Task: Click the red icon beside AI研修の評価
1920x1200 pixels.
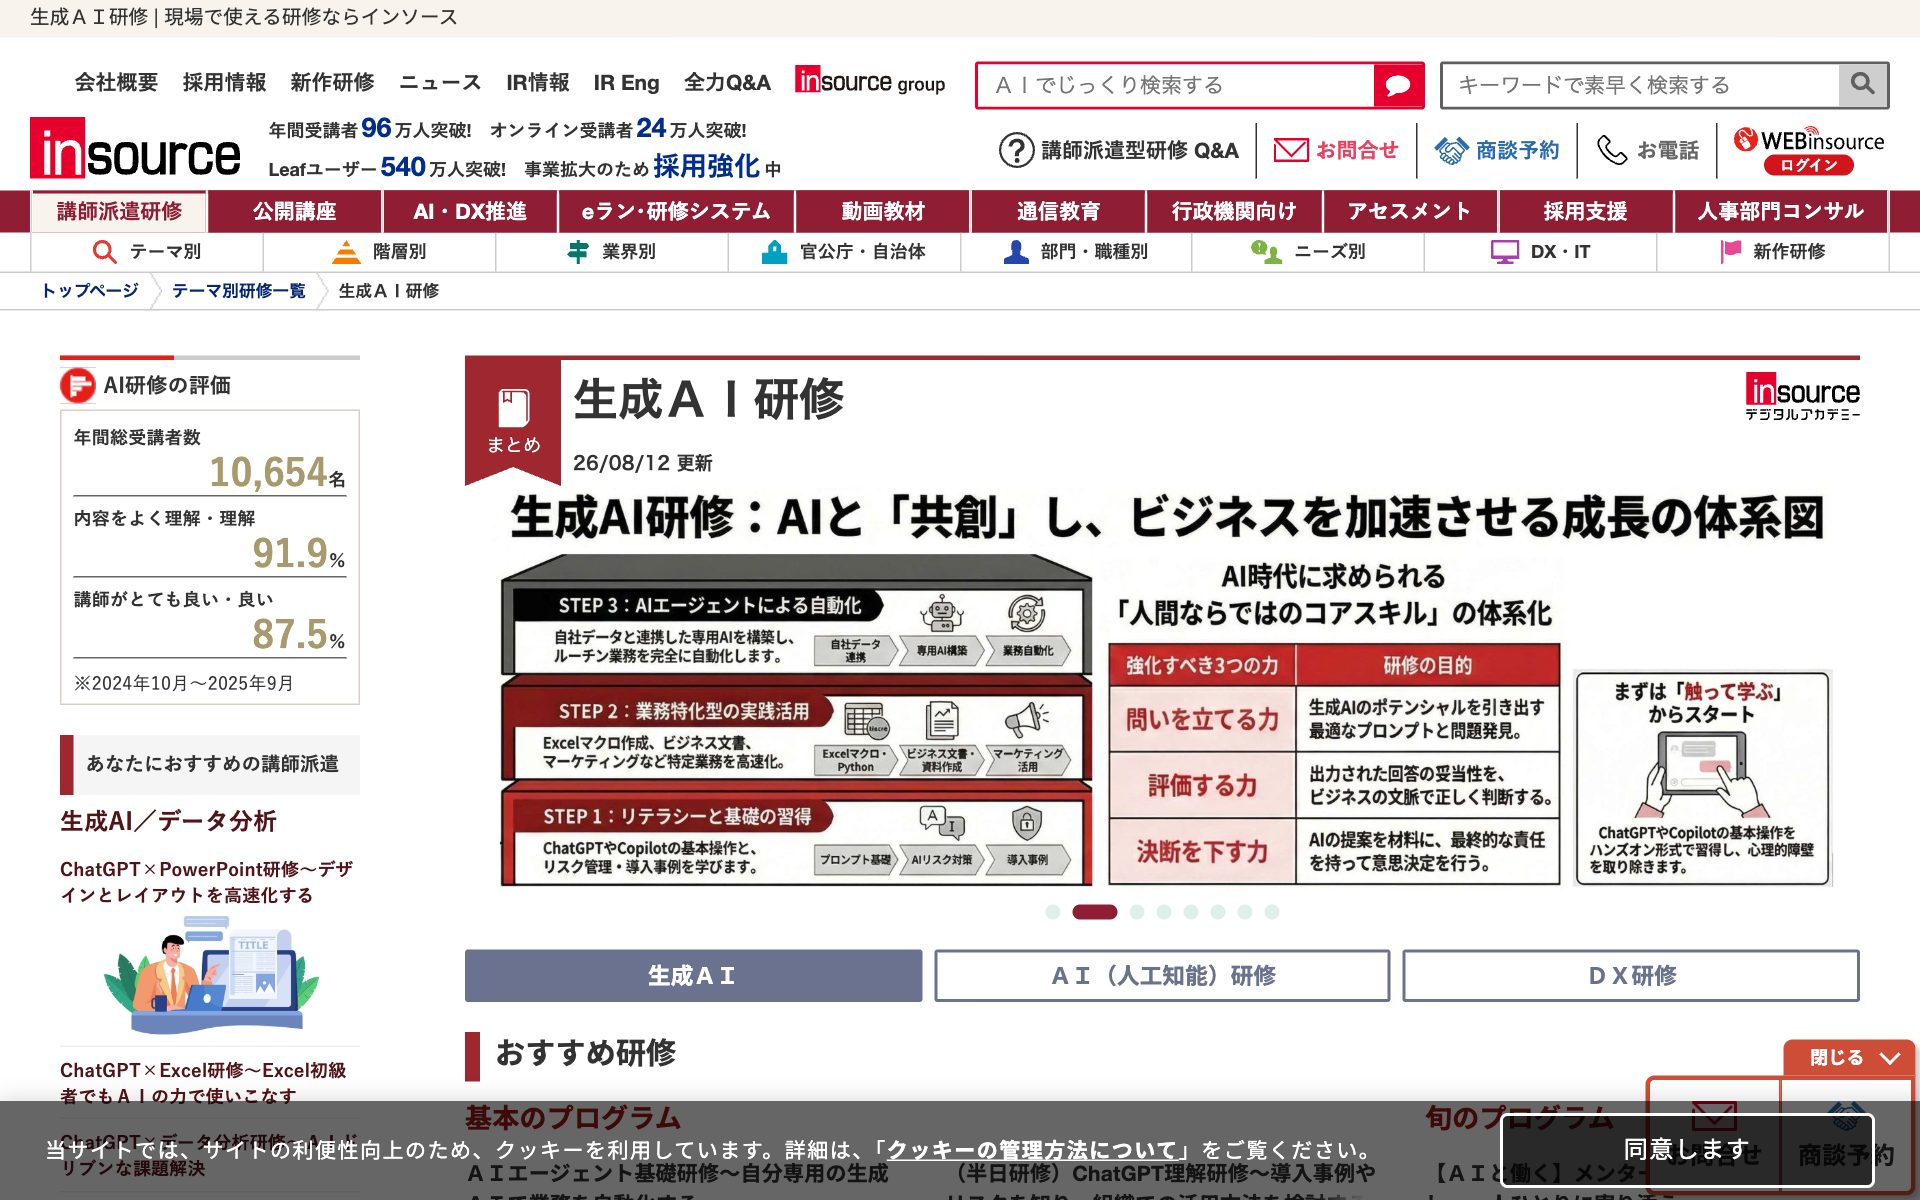Action: point(78,386)
